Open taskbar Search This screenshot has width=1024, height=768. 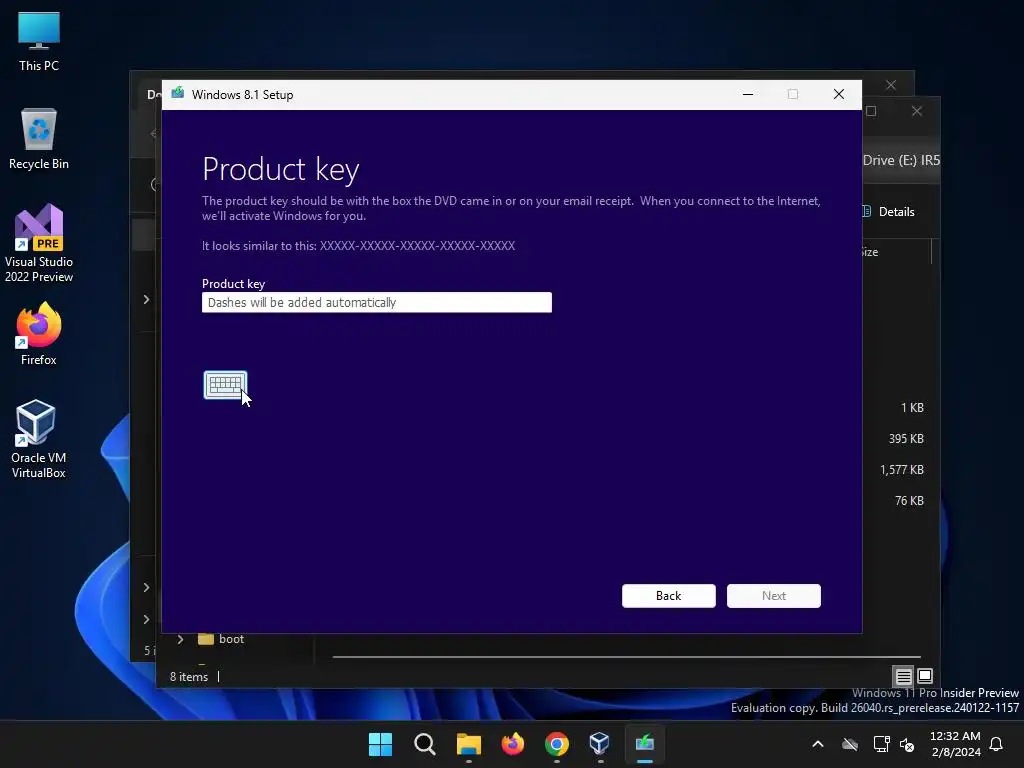(x=424, y=744)
